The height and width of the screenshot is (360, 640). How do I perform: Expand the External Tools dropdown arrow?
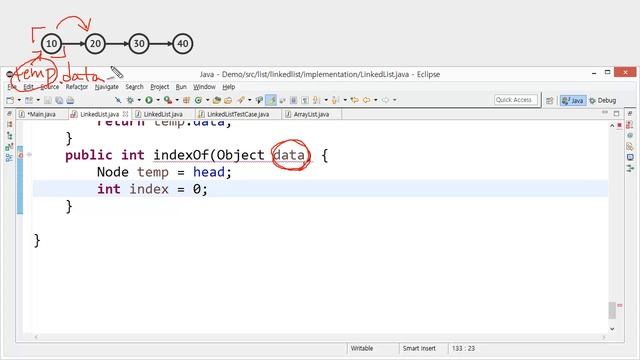point(177,100)
